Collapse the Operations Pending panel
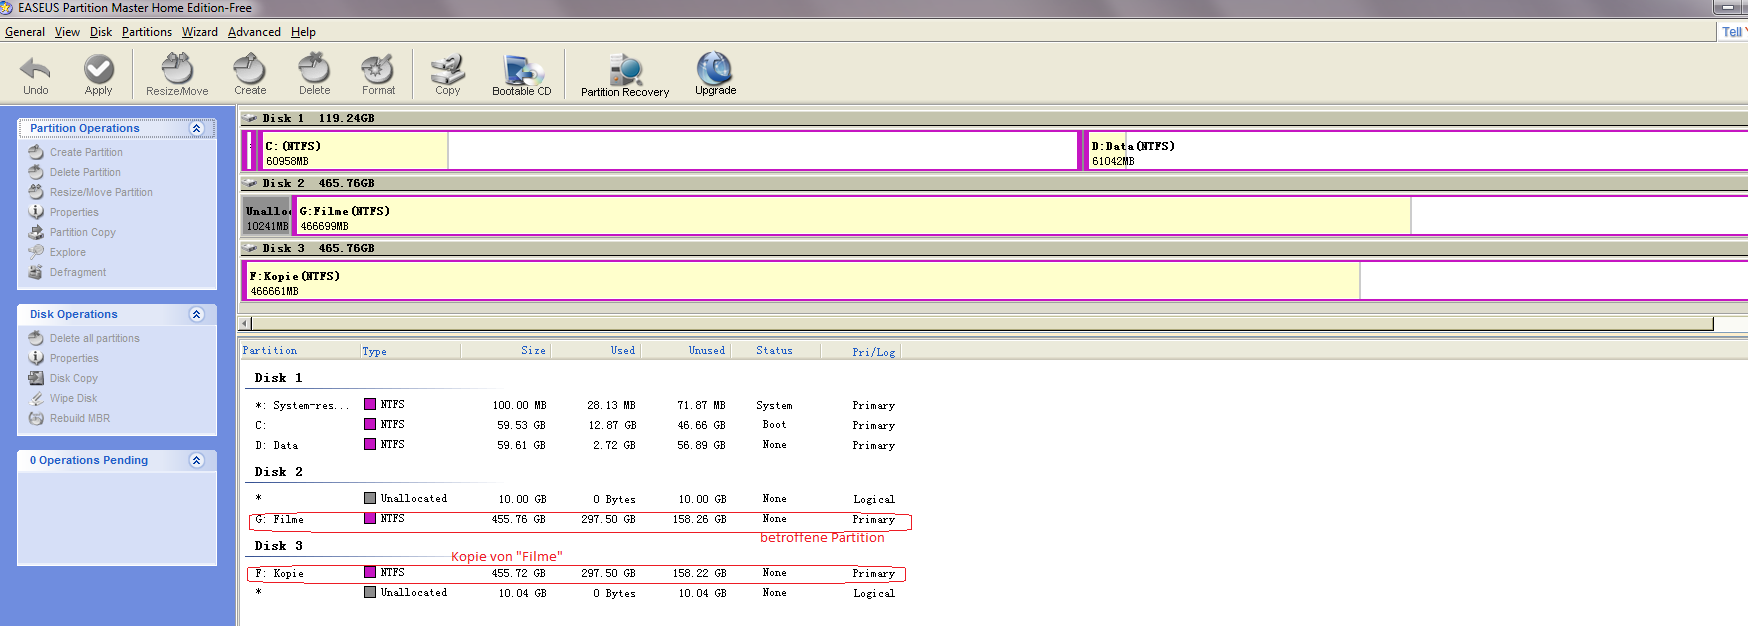Image resolution: width=1748 pixels, height=626 pixels. tap(196, 460)
